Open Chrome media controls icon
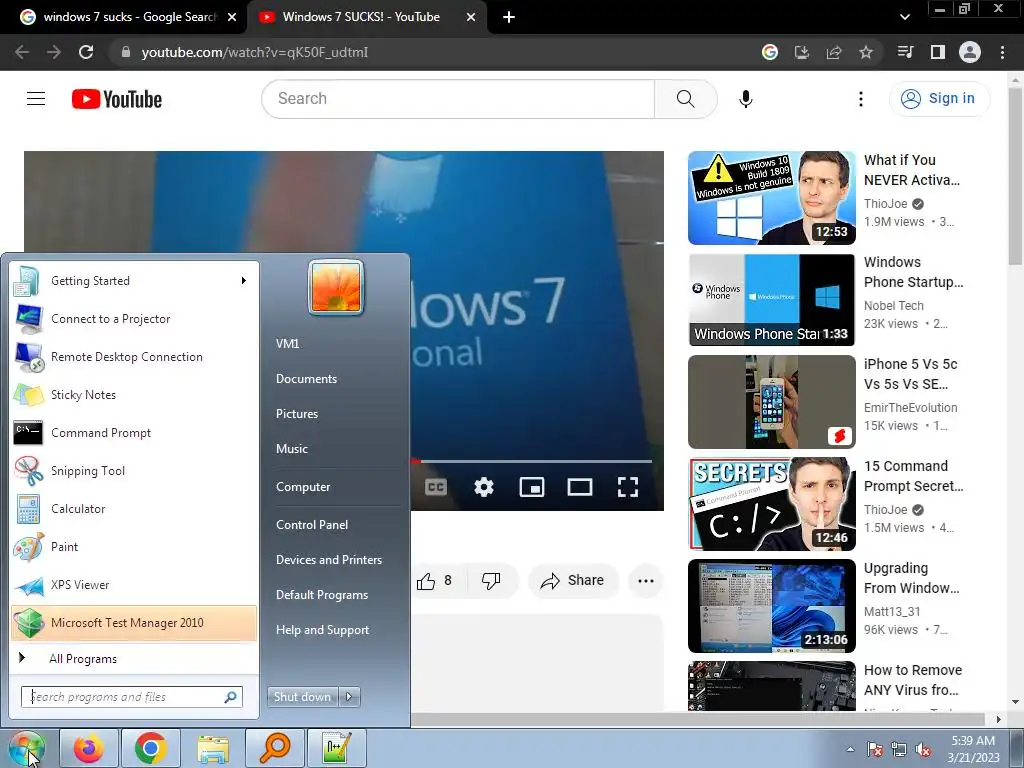Viewport: 1024px width, 768px height. tap(906, 52)
